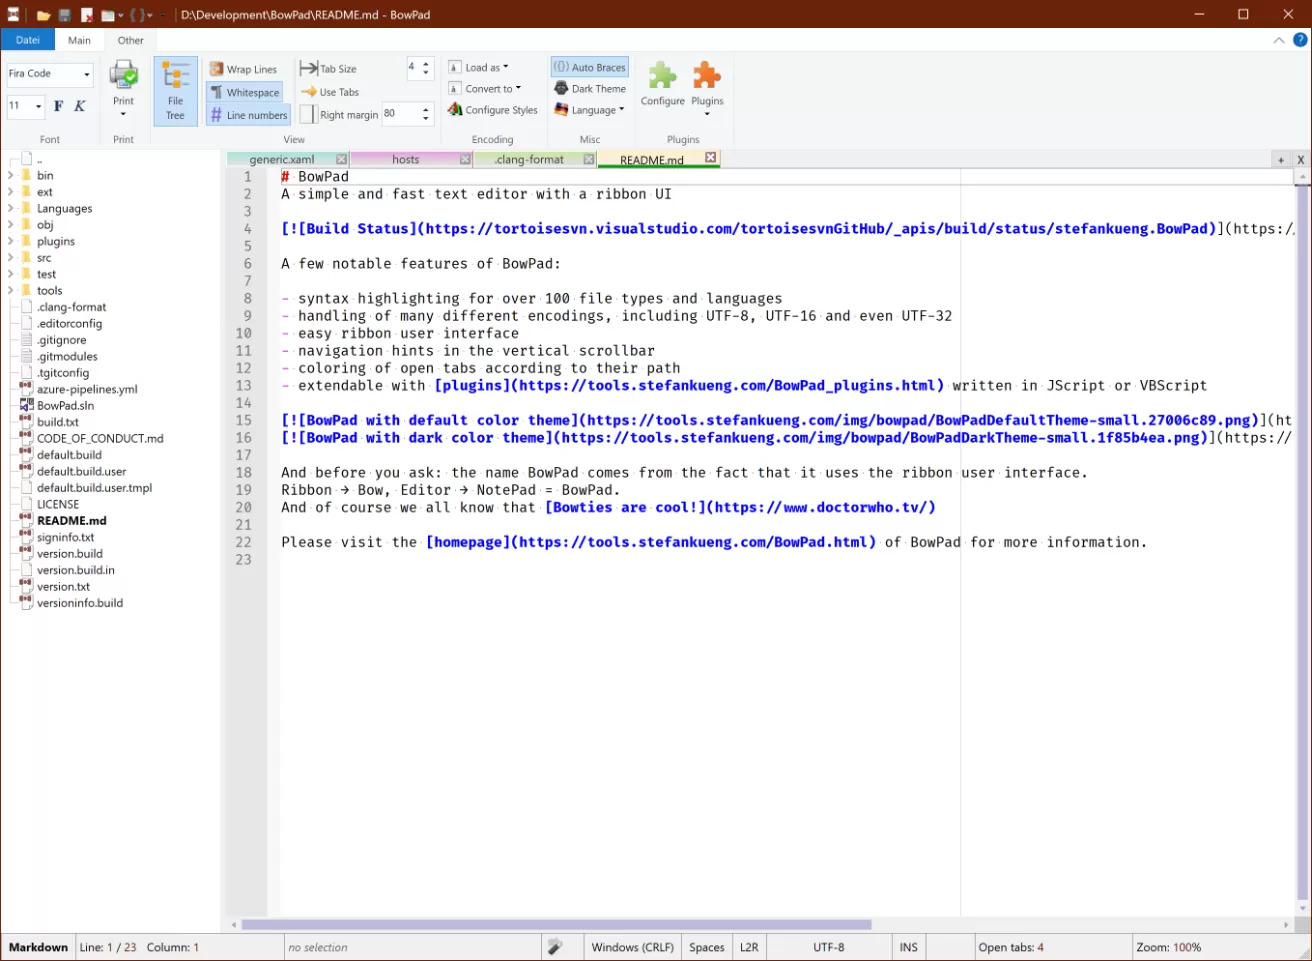
Task: Click Windows (CRLF) line ending in status bar
Action: (632, 947)
